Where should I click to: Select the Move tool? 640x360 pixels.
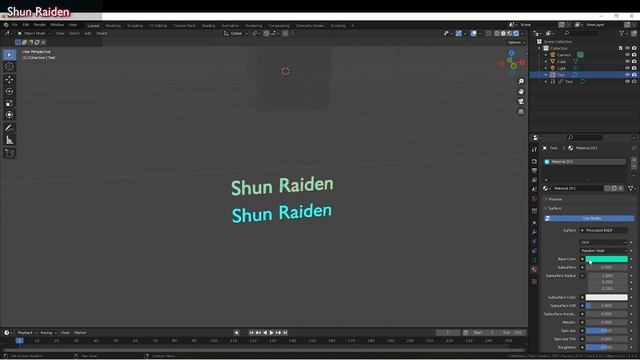coord(9,80)
